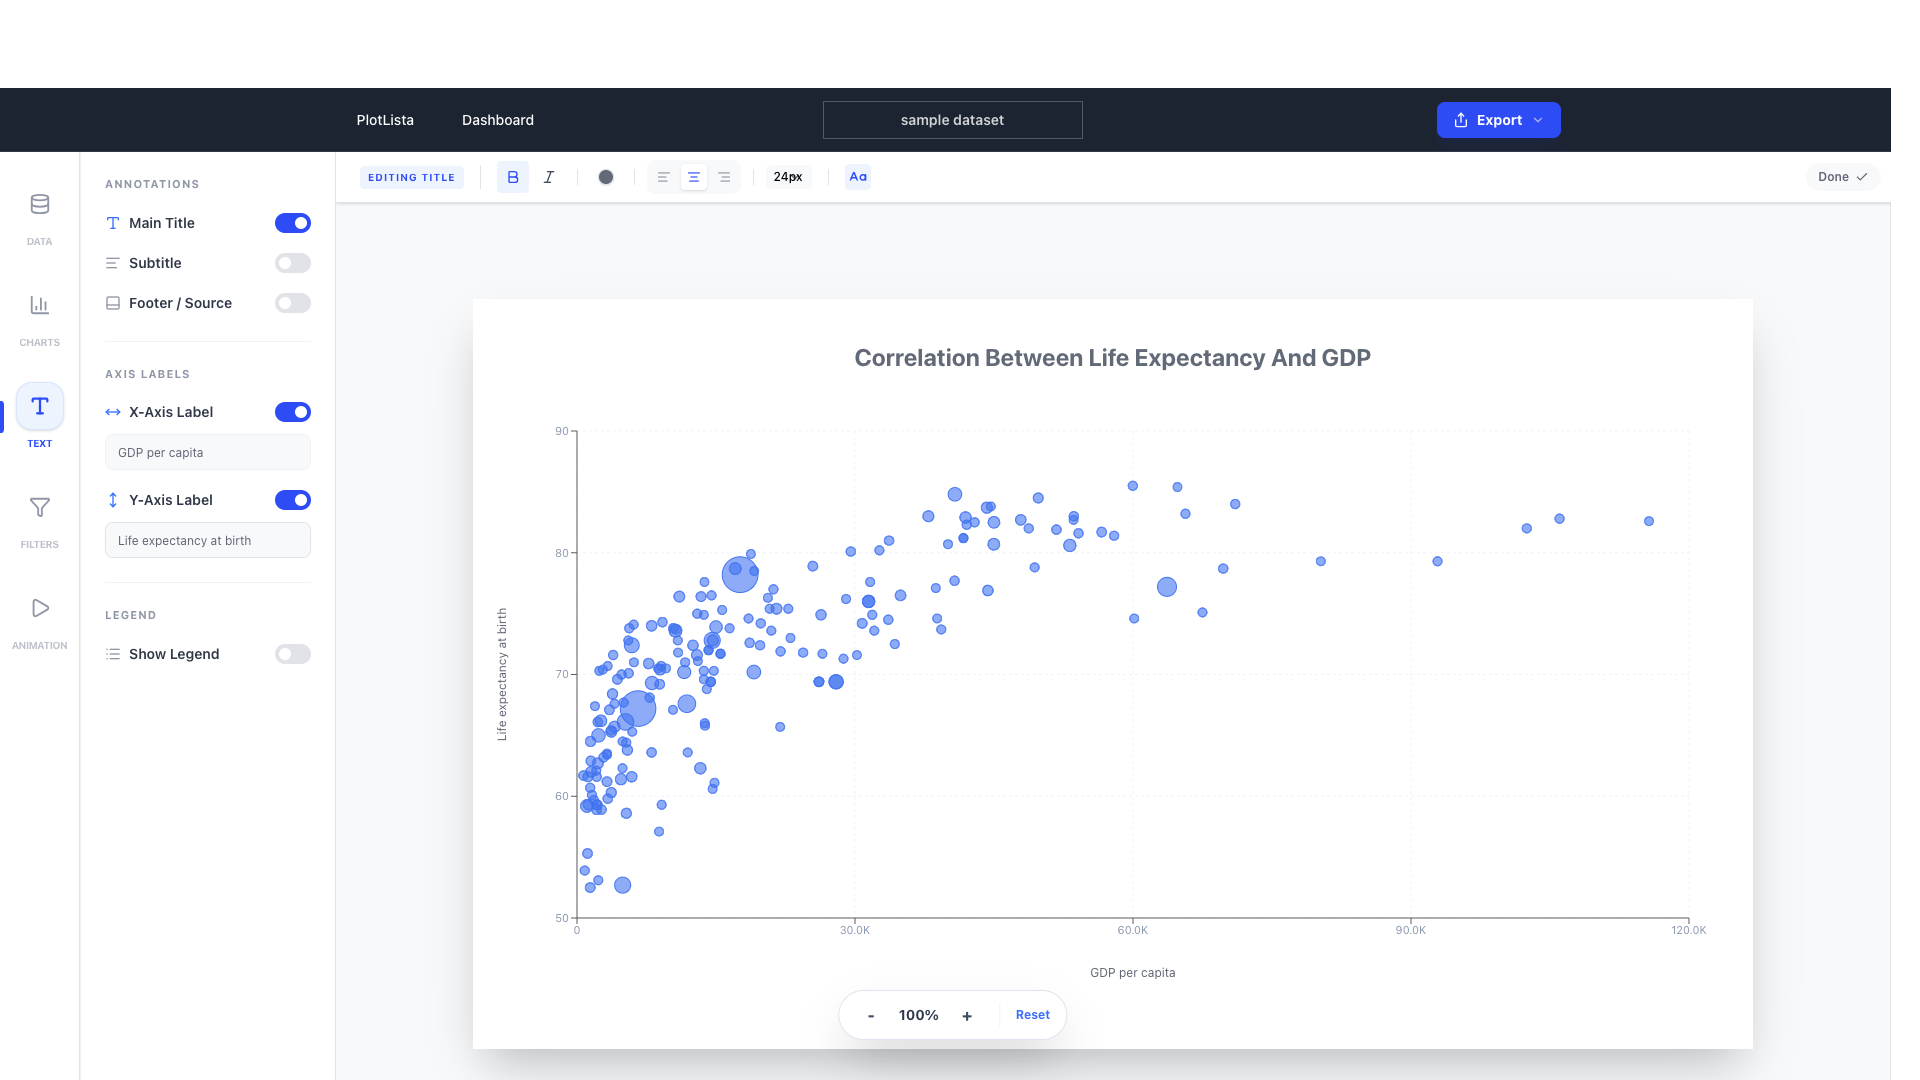Open PlotLista from the top bar
This screenshot has width=1920, height=1080.
(x=384, y=119)
